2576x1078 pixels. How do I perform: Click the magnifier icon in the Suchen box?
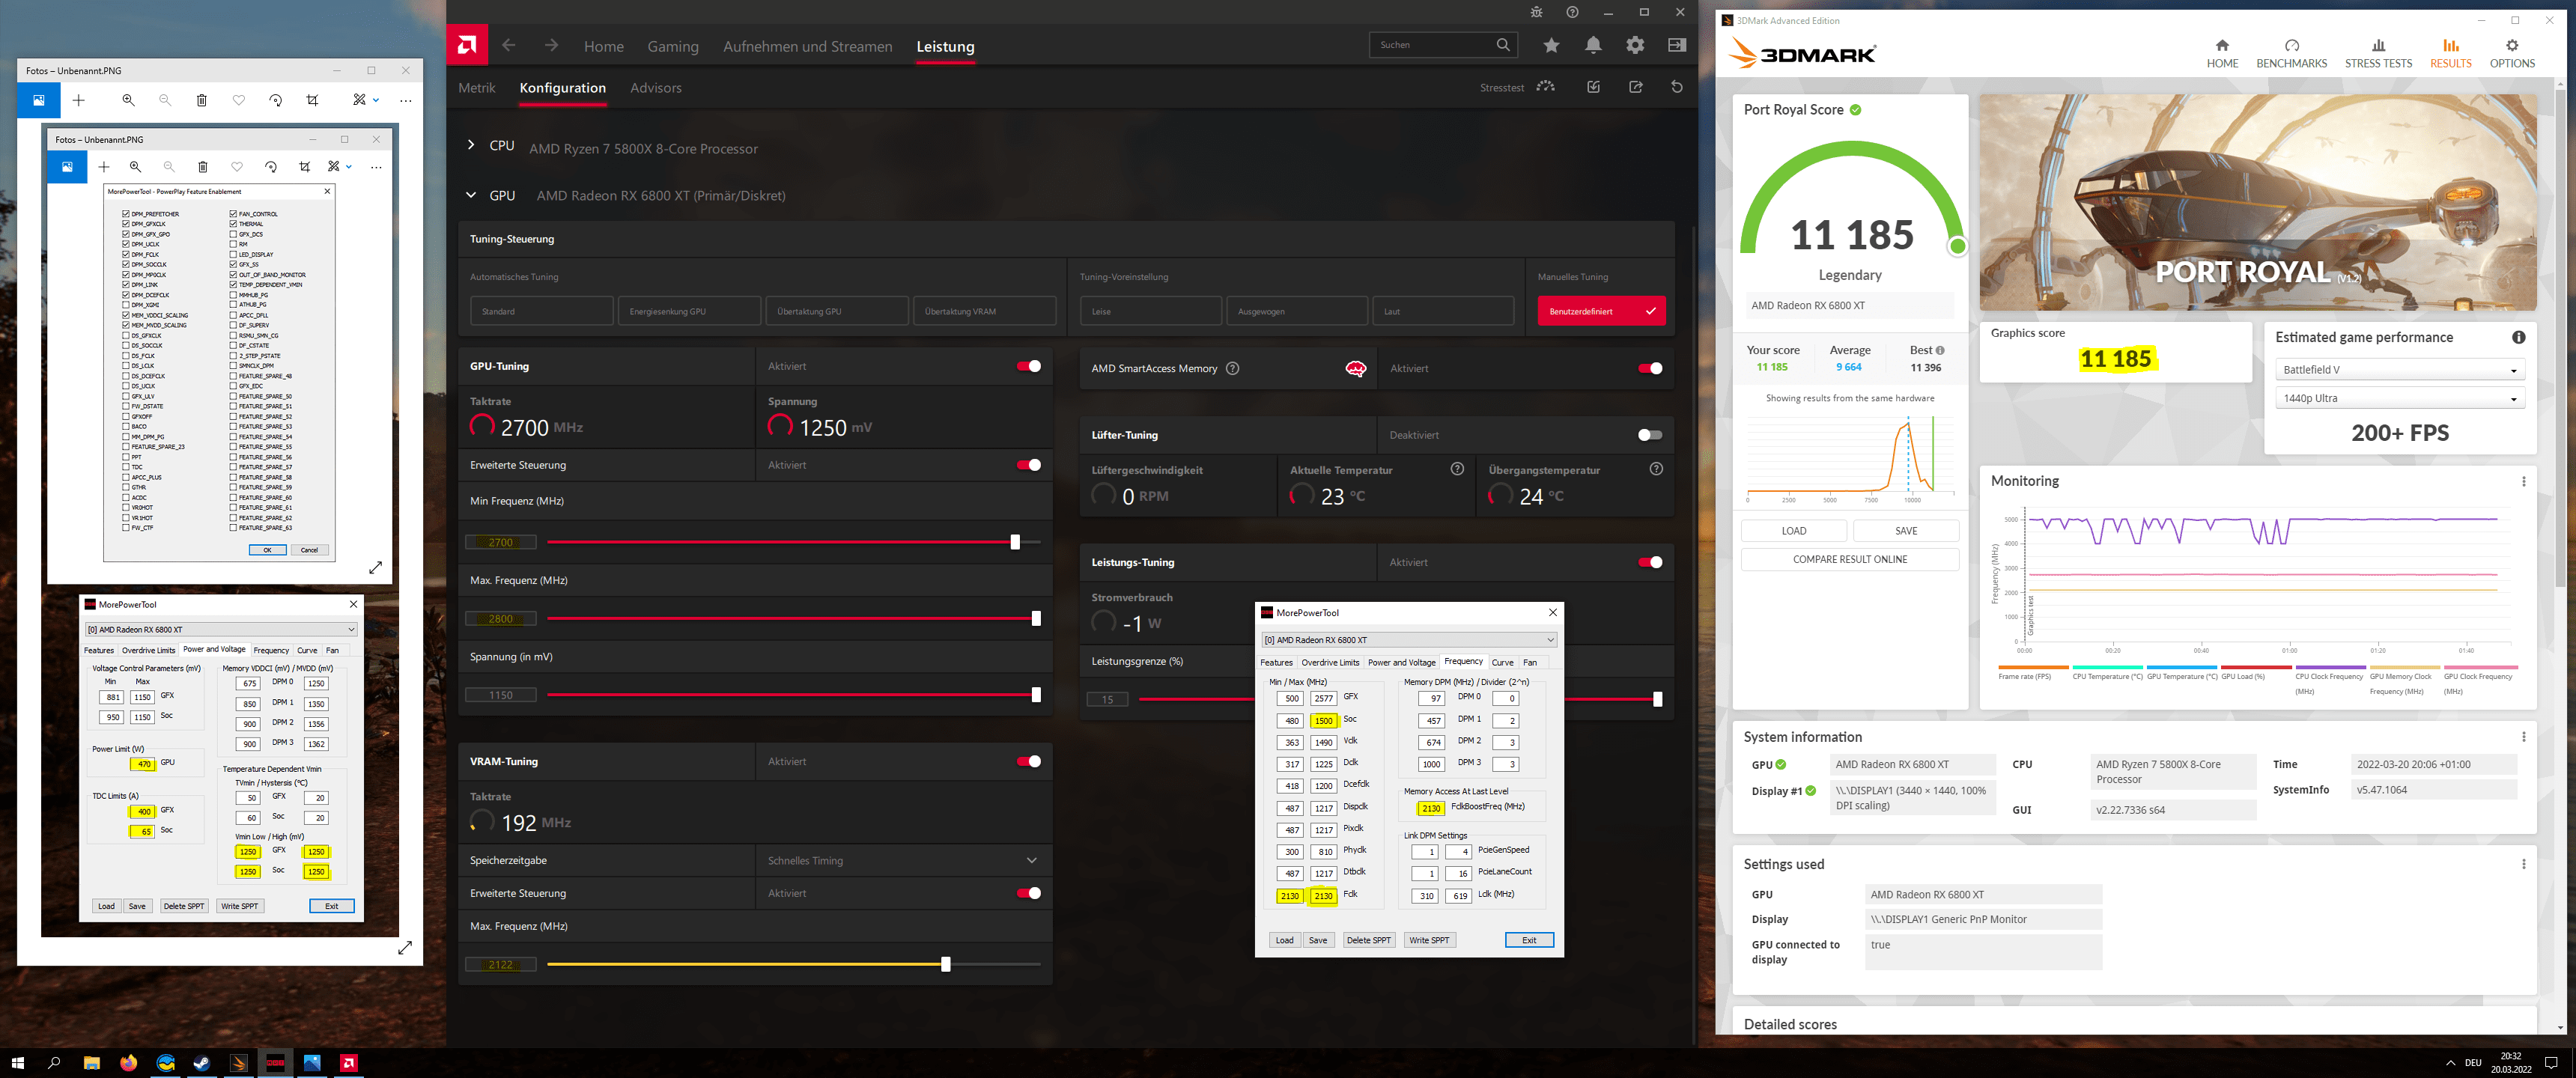point(1503,45)
